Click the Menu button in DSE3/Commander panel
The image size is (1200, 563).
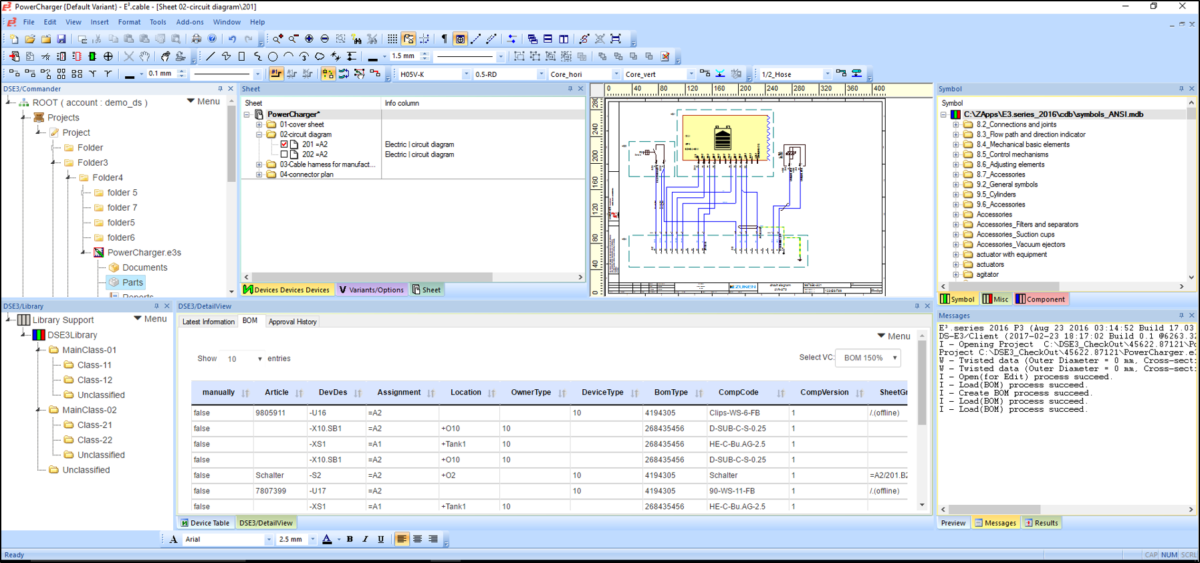pos(204,102)
